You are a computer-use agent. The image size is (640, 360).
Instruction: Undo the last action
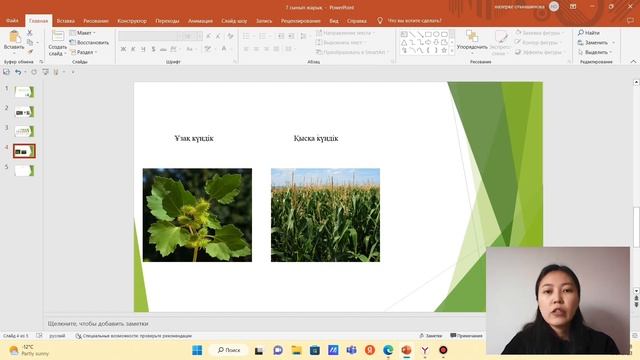tap(18, 72)
